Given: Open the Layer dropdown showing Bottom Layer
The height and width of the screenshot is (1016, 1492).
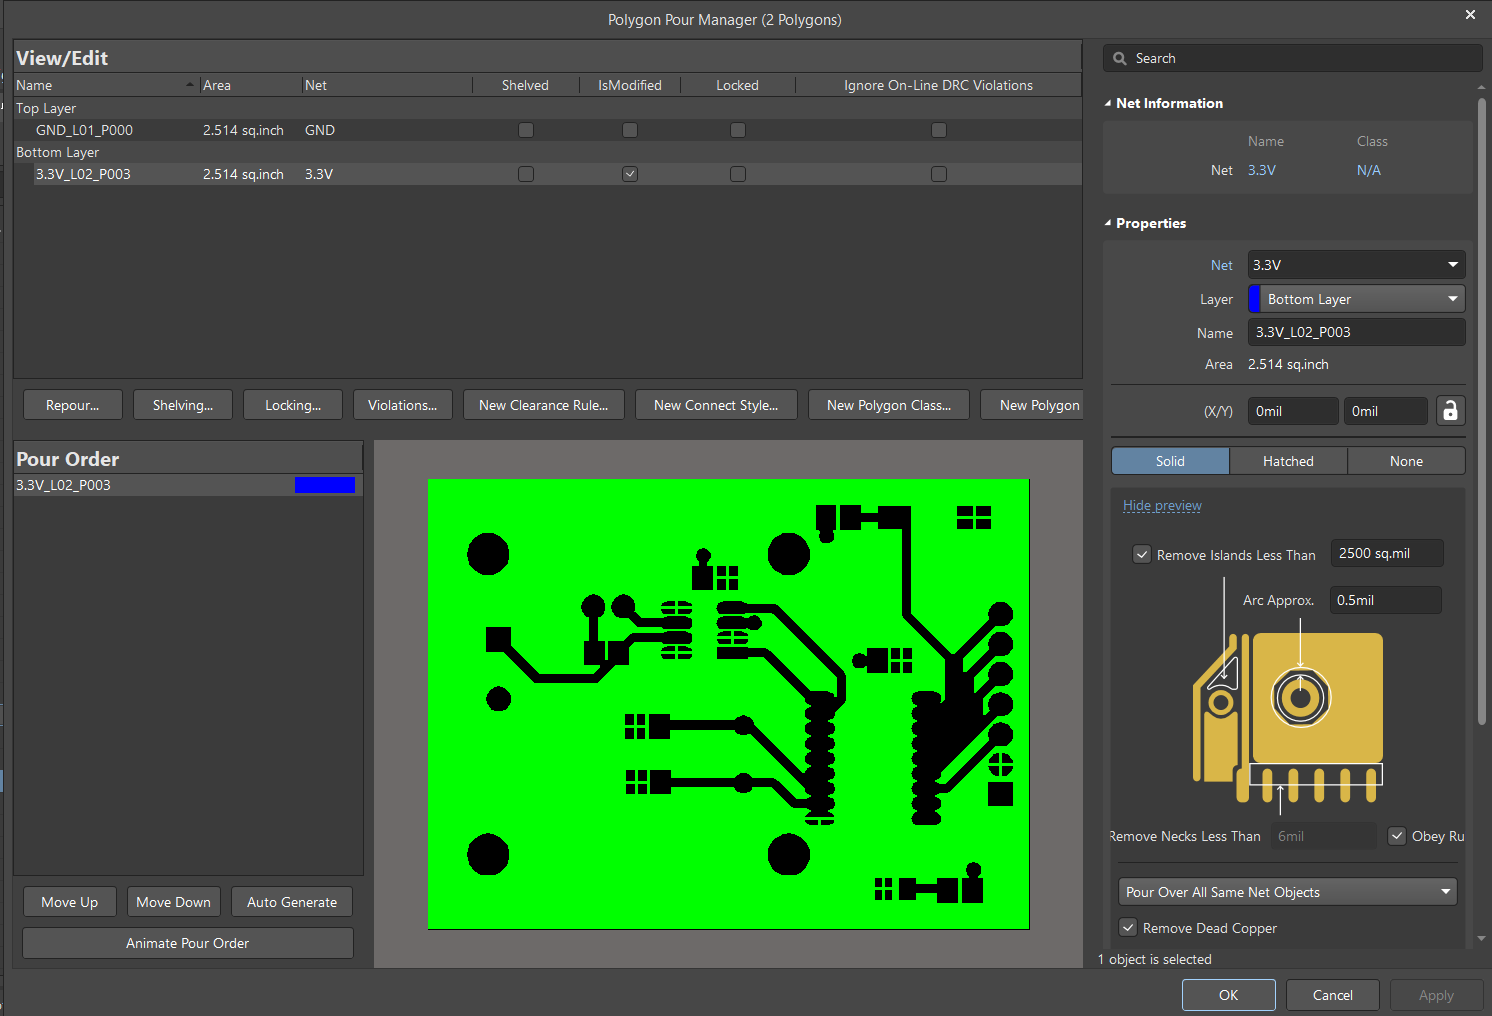Looking at the screenshot, I should (1356, 299).
